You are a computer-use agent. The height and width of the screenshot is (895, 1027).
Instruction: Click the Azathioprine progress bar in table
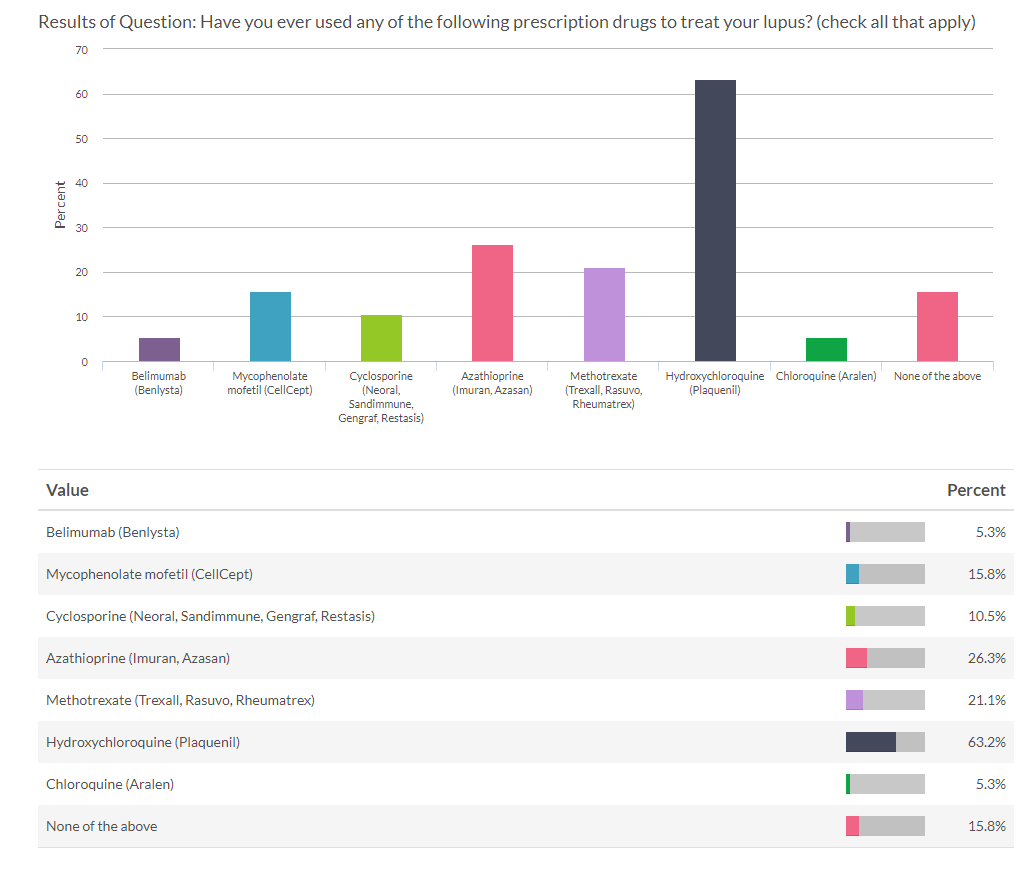click(x=885, y=658)
